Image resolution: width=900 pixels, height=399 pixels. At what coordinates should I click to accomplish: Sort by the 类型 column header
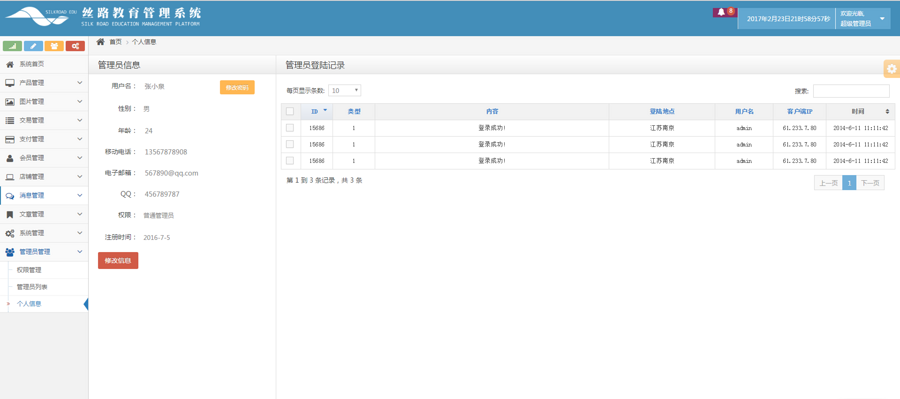tap(354, 111)
